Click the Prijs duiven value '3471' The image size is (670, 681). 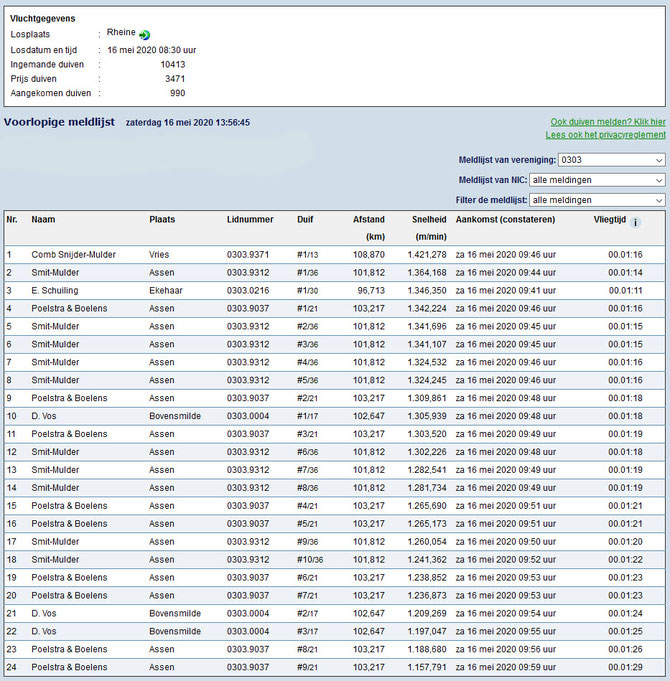[x=175, y=79]
